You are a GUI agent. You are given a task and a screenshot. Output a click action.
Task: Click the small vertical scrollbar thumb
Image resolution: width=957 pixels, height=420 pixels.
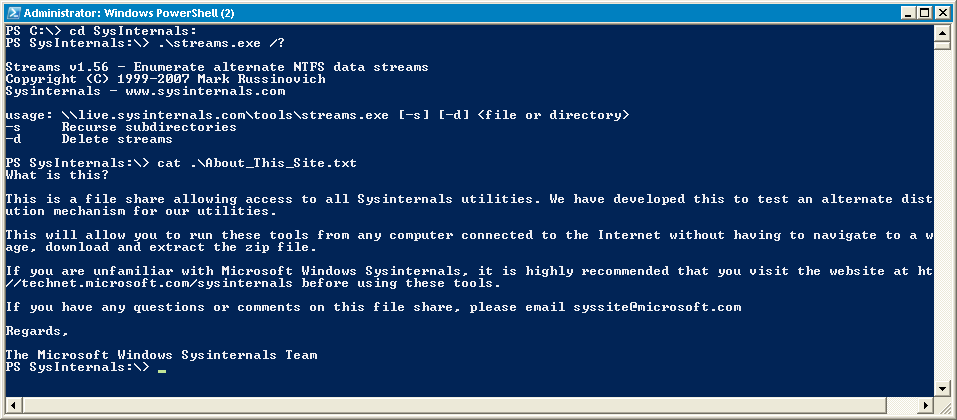[x=942, y=45]
